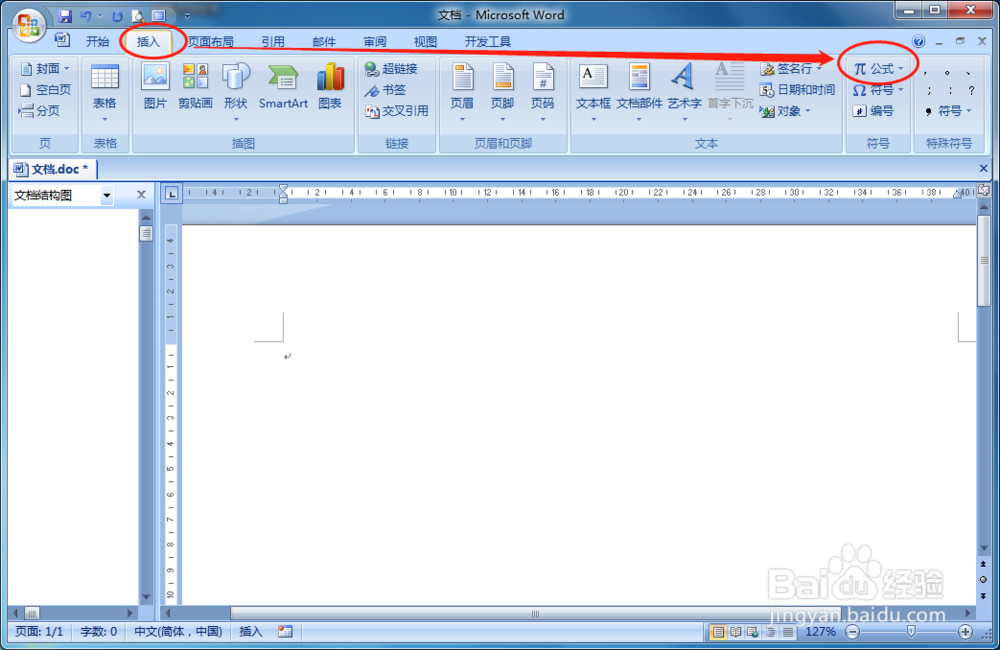Insert a cover page (封面)
1000x650 pixels.
click(x=45, y=68)
